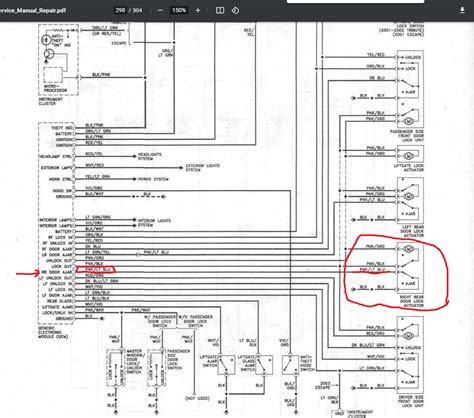The height and width of the screenshot is (418, 474).
Task: Click the (NOT USED) label
Action: tap(197, 398)
